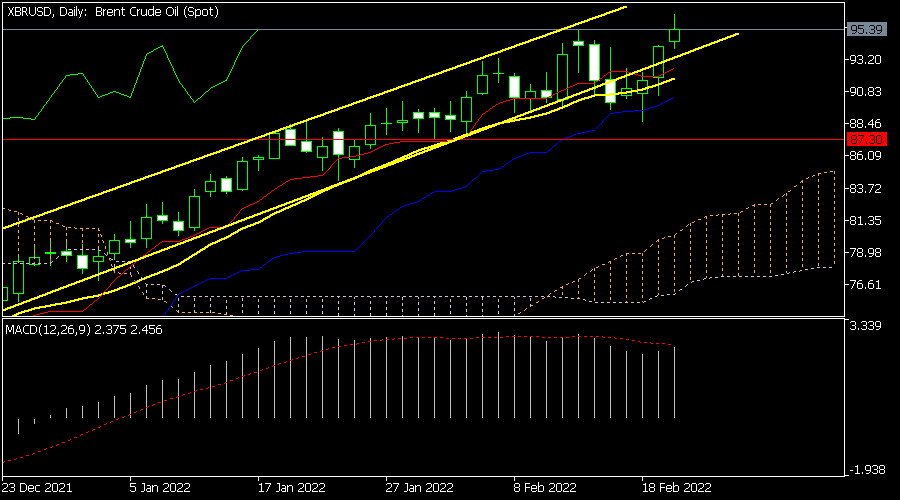Click the 90.83 price axis value
Viewport: 900px width, 500px height.
tap(866, 92)
